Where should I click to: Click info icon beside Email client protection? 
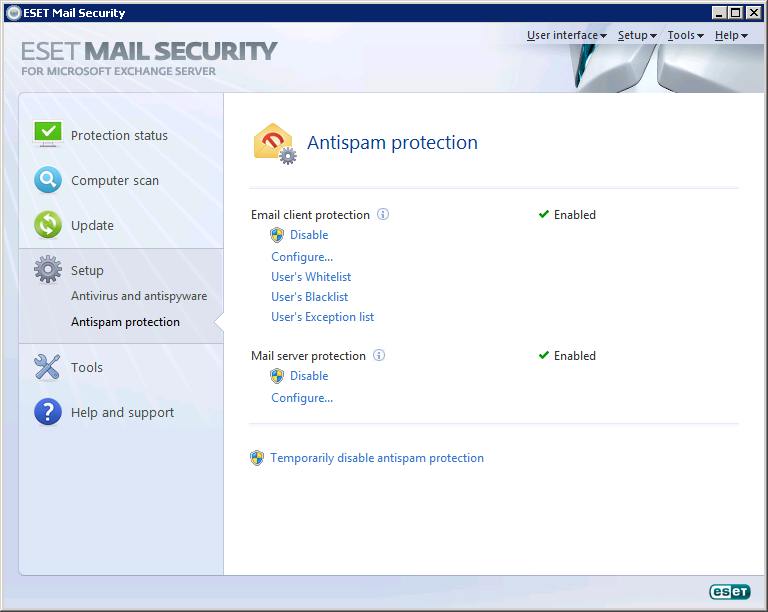coord(383,214)
